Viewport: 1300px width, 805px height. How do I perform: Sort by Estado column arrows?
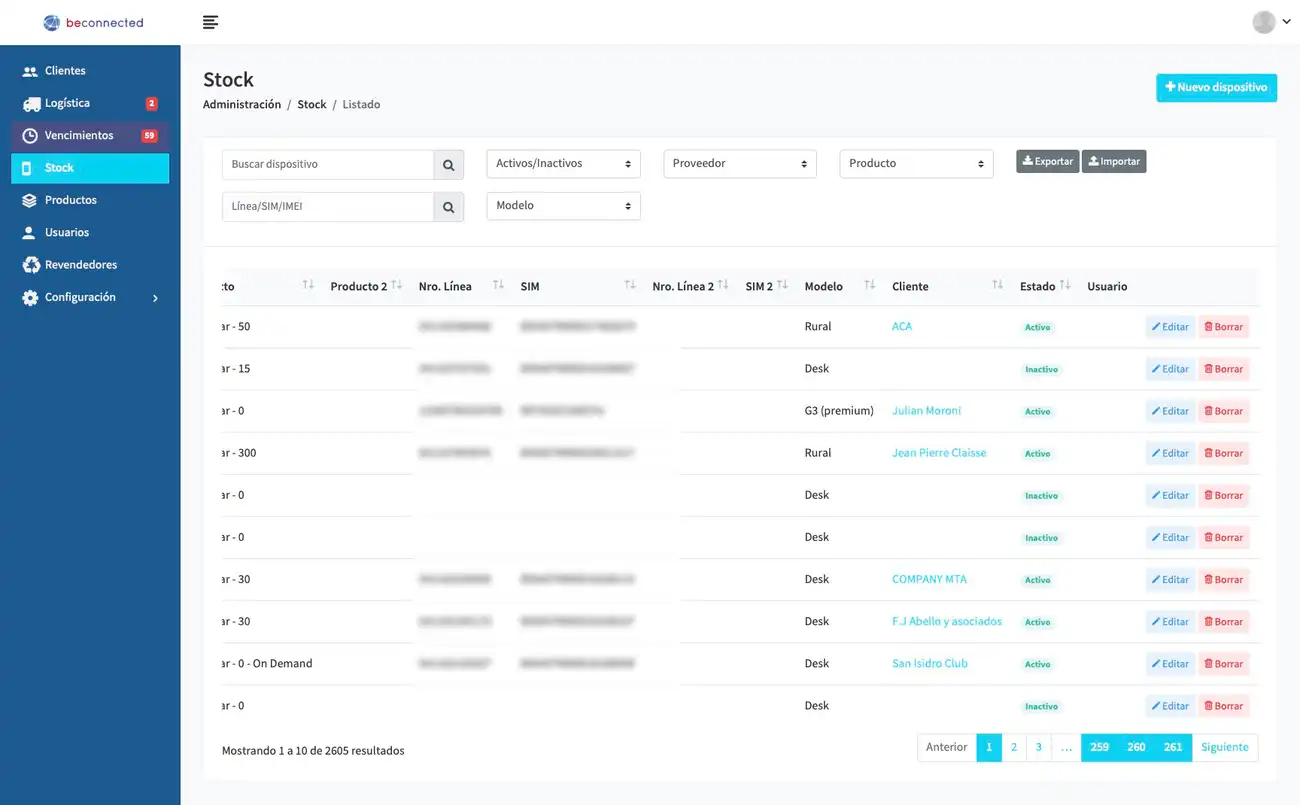[1065, 285]
